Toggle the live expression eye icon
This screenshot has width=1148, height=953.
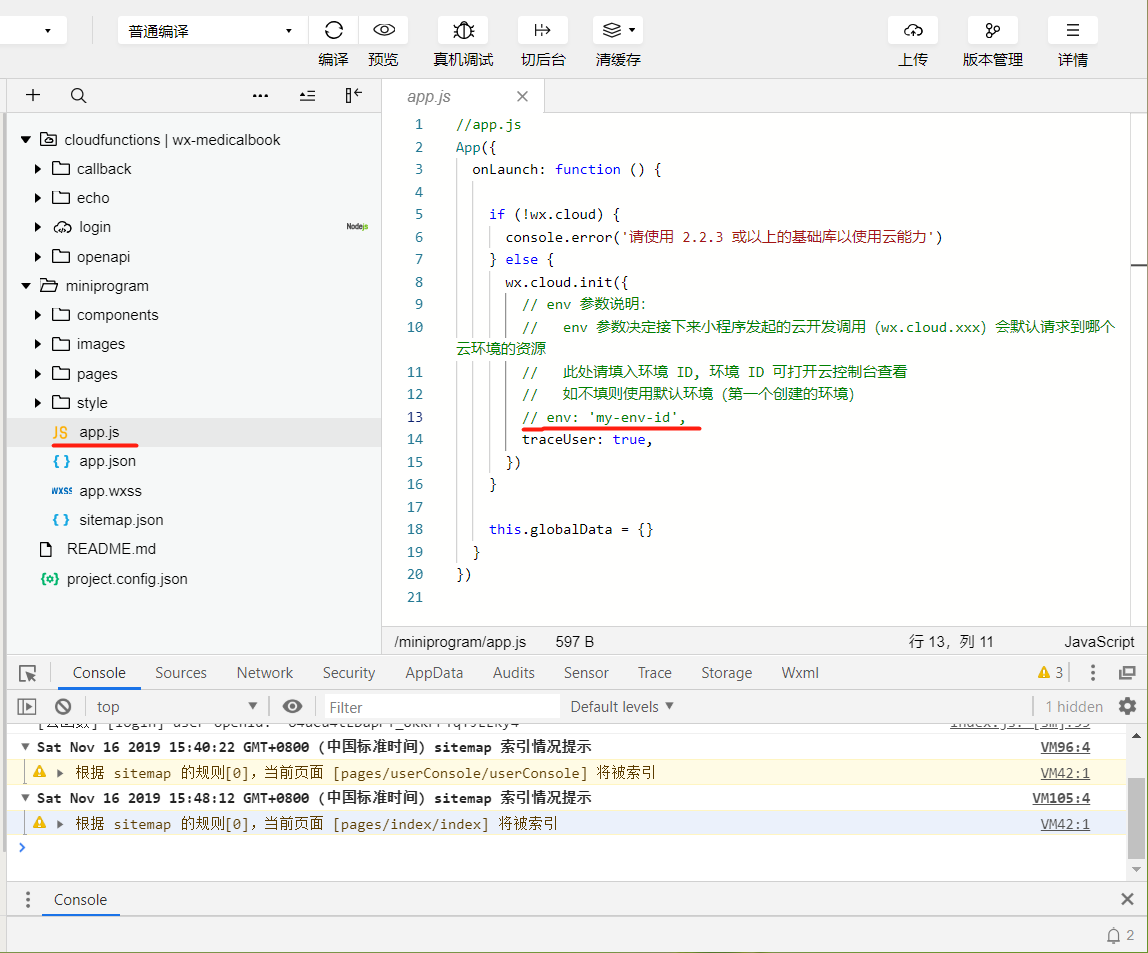[x=292, y=706]
